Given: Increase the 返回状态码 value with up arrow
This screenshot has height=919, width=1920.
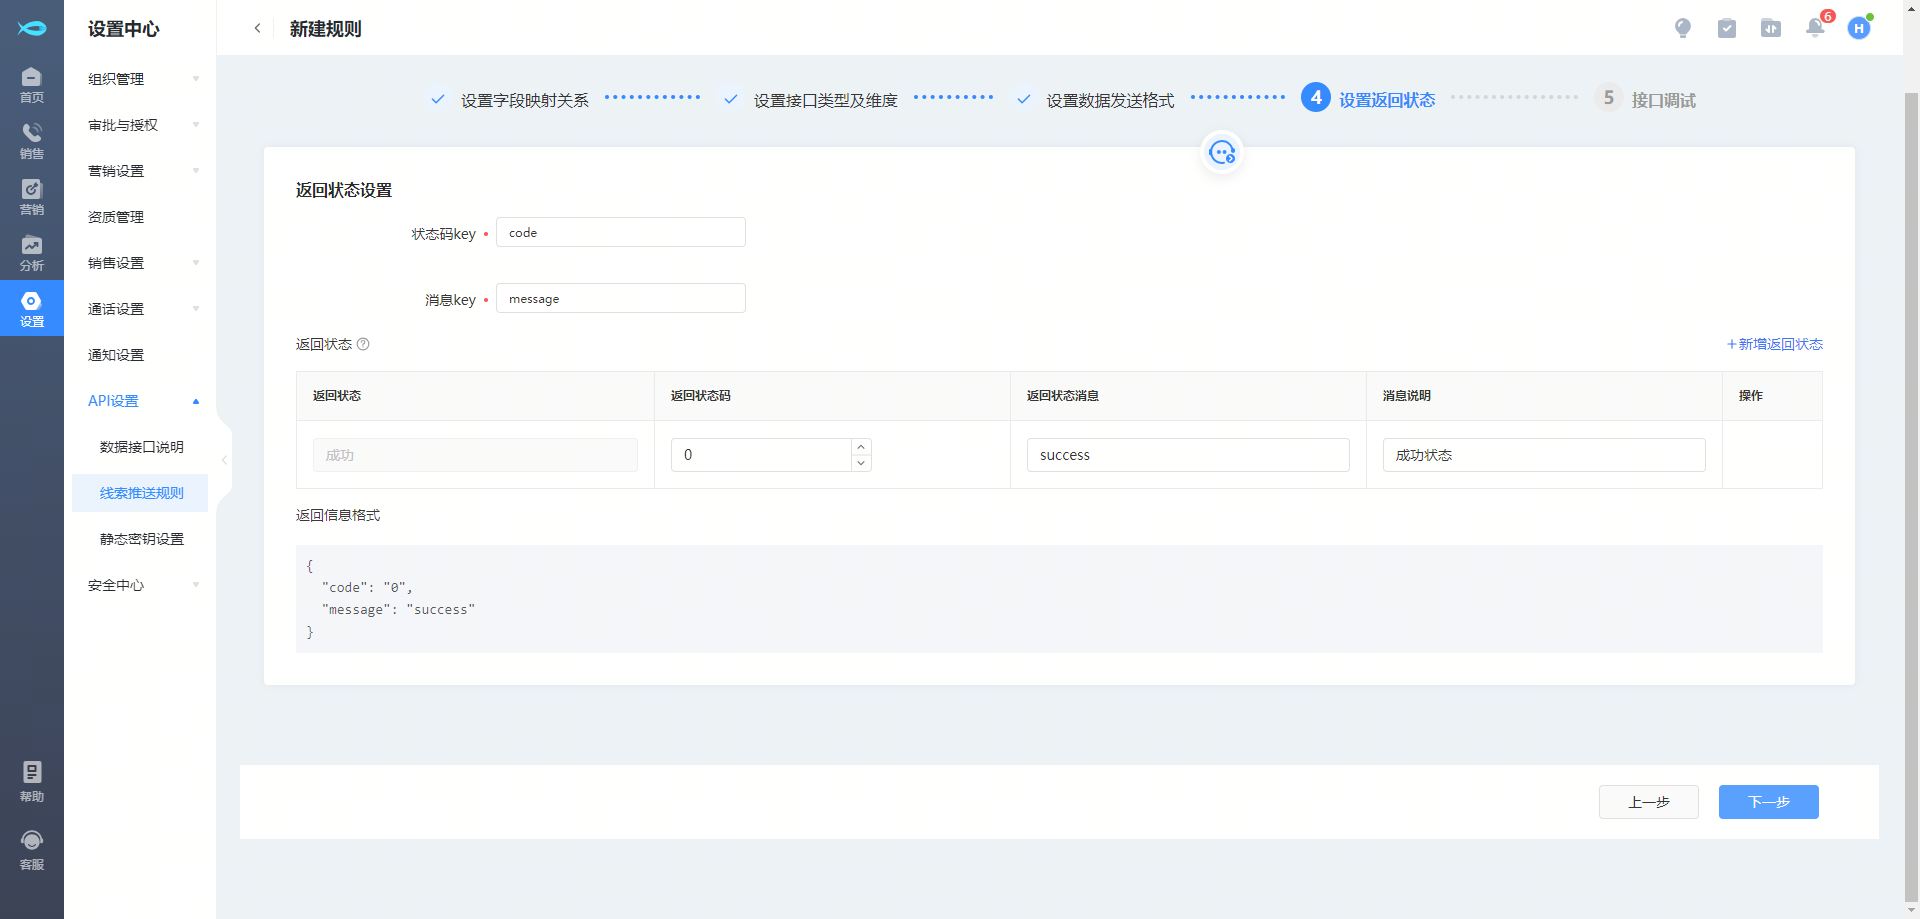Looking at the screenshot, I should 861,447.
